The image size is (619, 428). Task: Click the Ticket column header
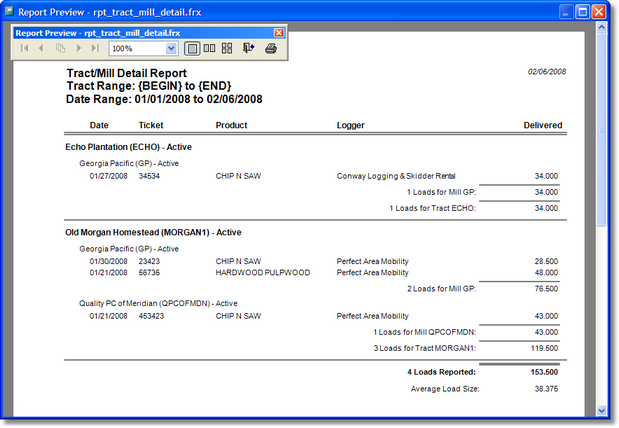click(151, 125)
